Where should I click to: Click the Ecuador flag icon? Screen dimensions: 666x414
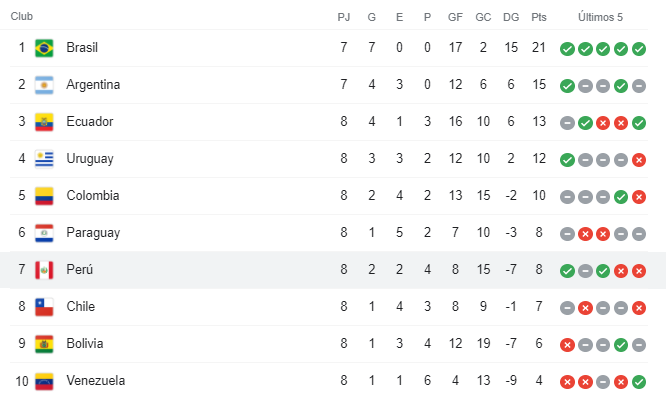pos(44,122)
